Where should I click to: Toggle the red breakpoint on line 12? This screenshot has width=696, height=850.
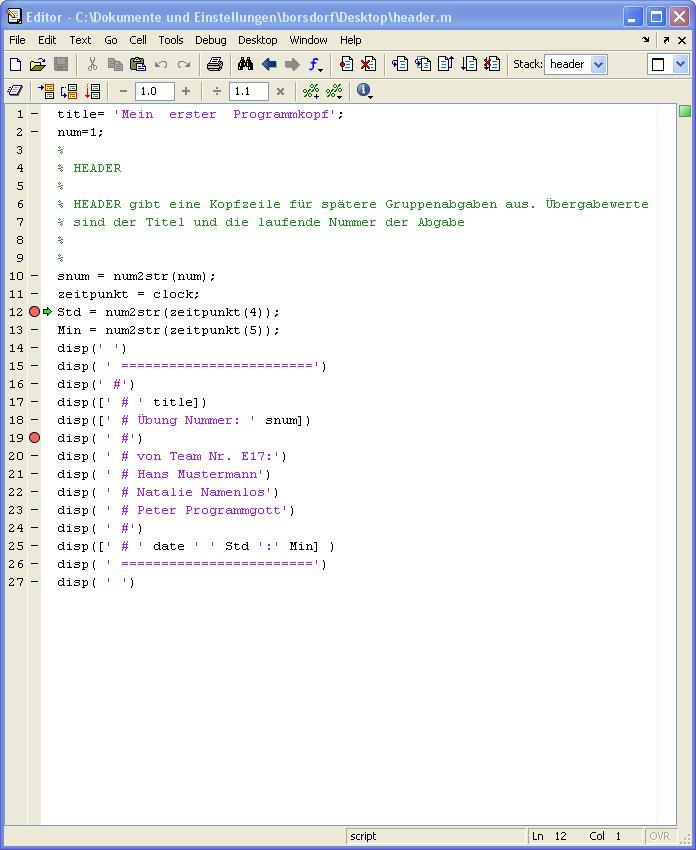(x=35, y=312)
